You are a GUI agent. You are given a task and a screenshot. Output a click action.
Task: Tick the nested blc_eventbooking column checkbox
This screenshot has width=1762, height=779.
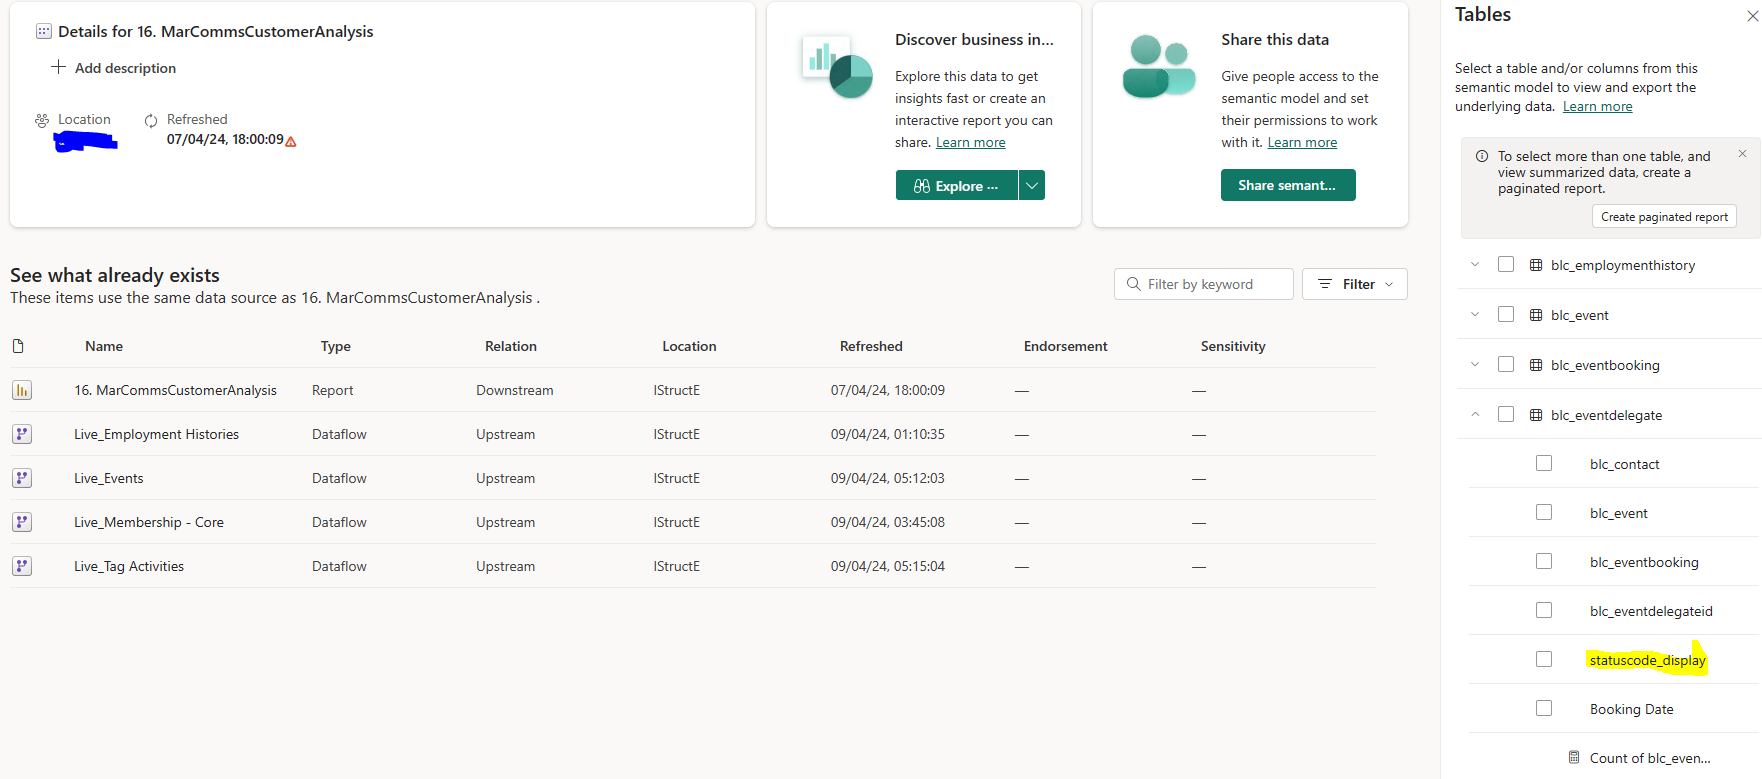[1544, 561]
